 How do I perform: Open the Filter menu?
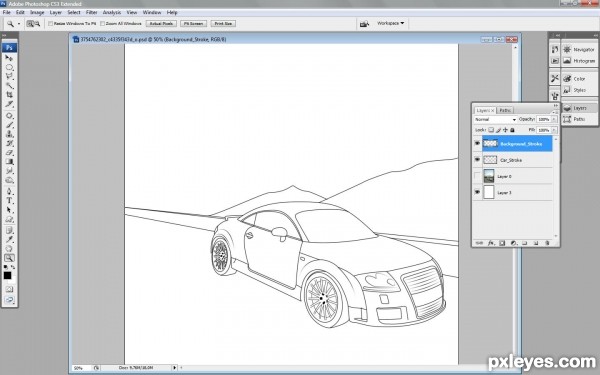pyautogui.click(x=91, y=13)
